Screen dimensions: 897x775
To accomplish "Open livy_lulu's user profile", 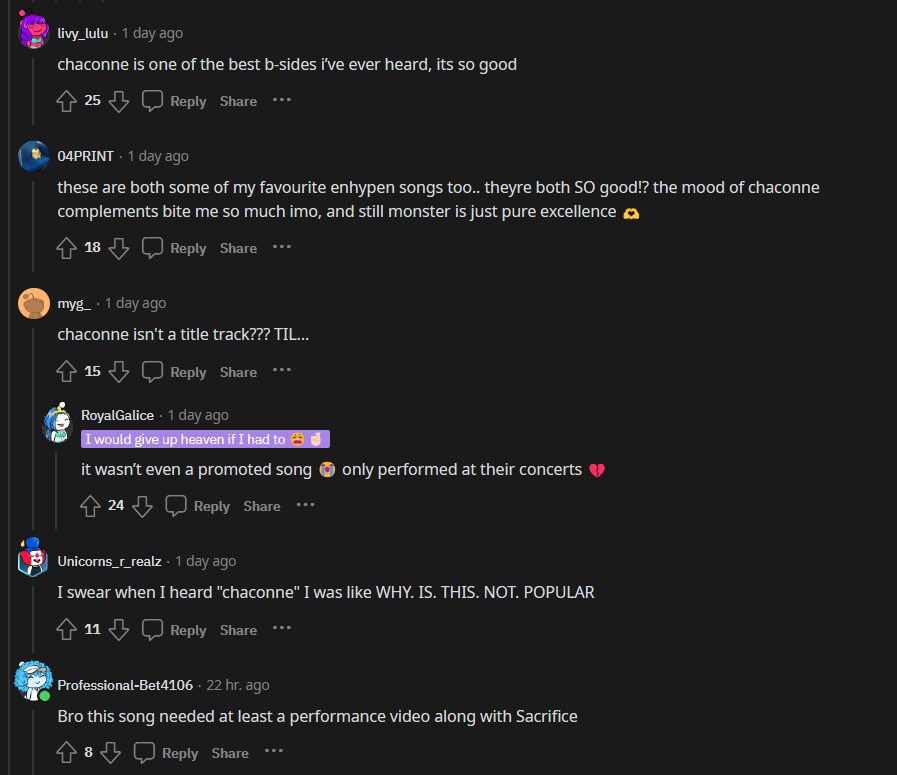I will click(83, 33).
